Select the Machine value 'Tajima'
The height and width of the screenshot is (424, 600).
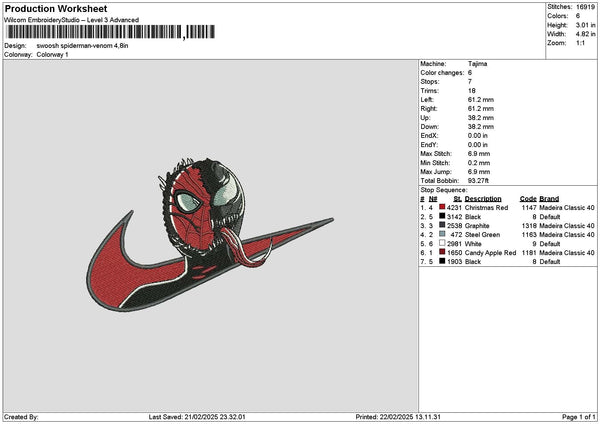click(x=477, y=64)
